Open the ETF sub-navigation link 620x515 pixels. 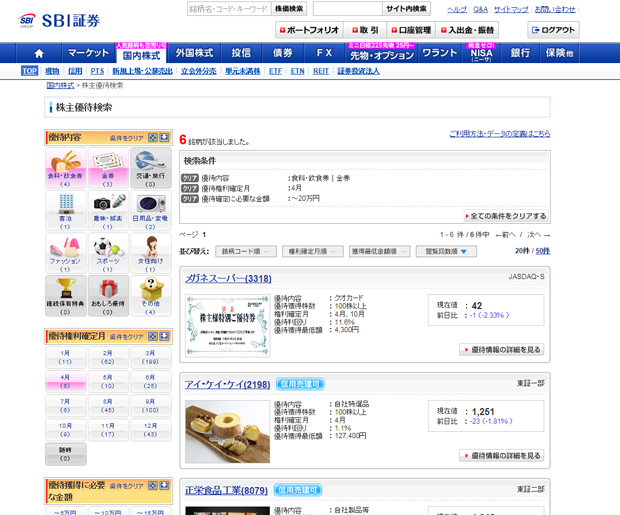pyautogui.click(x=275, y=71)
